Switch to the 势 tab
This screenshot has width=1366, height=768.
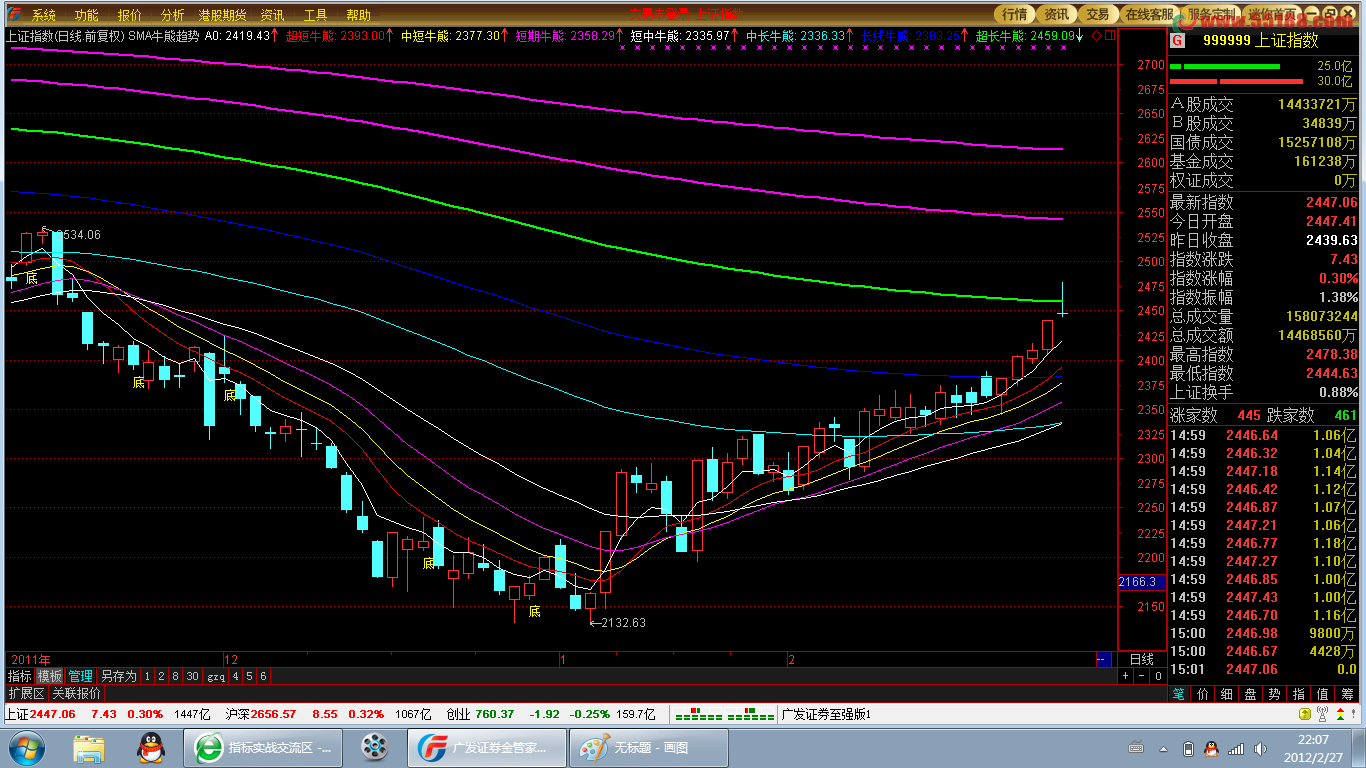point(1275,693)
